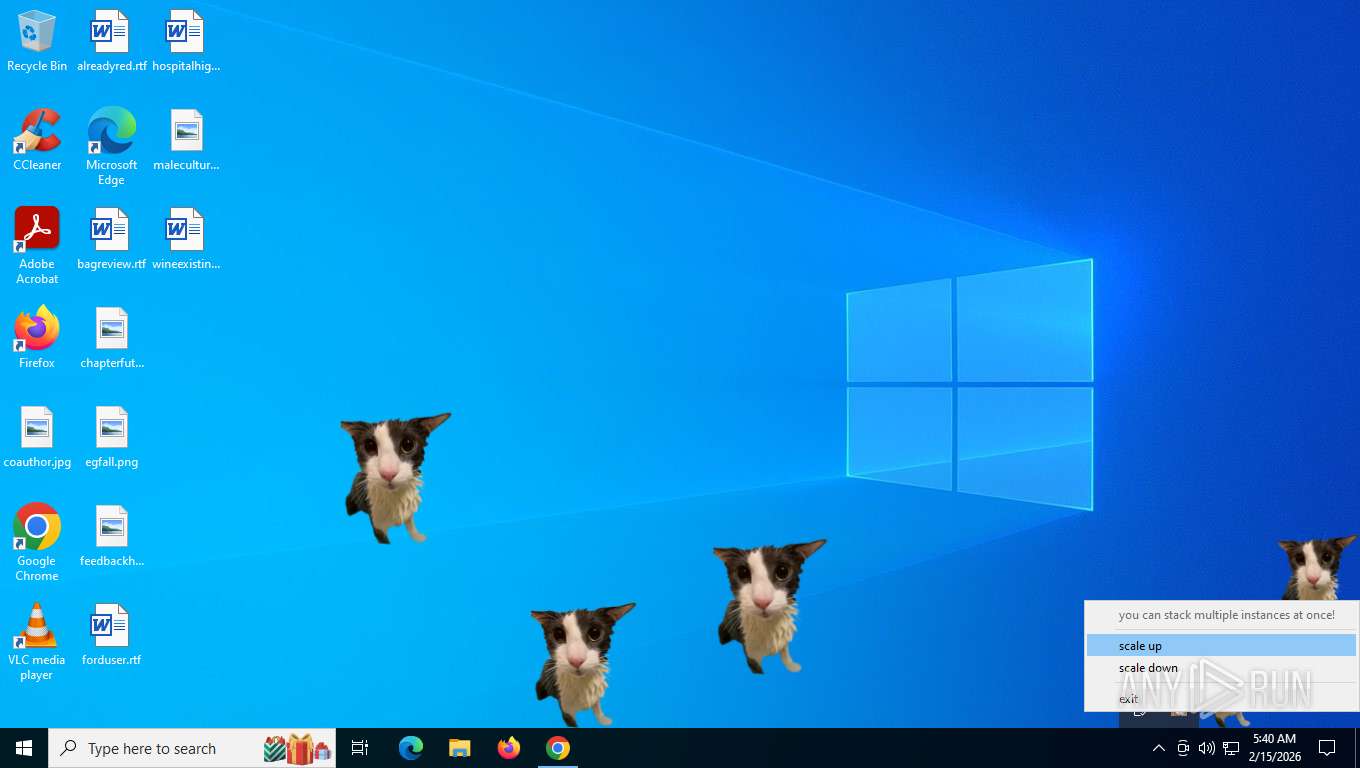
Task: Select the Google Chrome desktop shortcut
Action: (37, 544)
